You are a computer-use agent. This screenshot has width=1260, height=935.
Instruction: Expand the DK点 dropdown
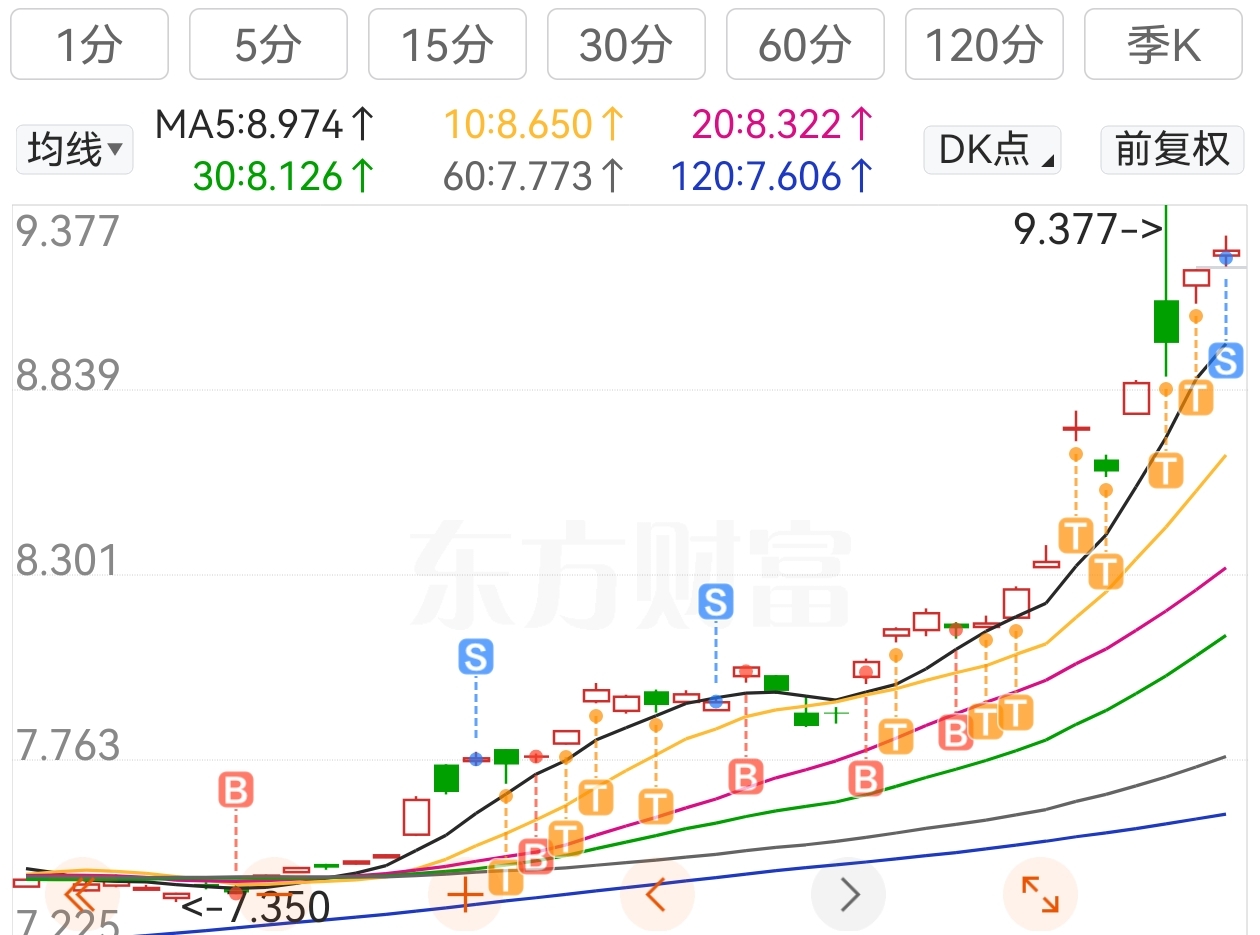click(992, 150)
